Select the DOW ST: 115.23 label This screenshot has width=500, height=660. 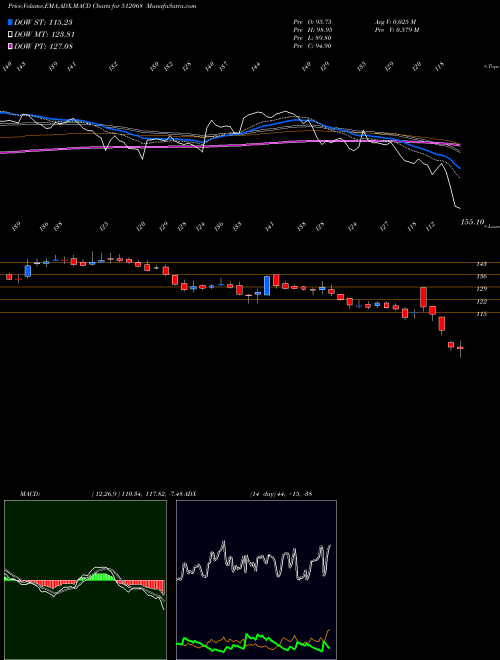click(x=43, y=23)
